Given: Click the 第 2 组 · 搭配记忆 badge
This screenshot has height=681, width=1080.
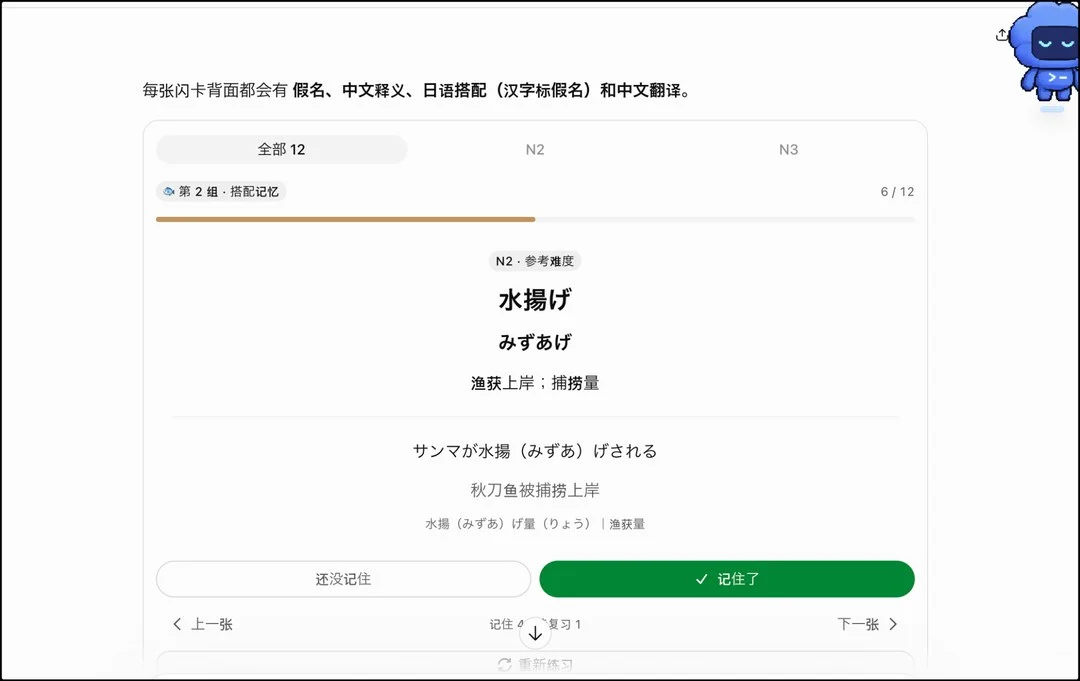Looking at the screenshot, I should [x=221, y=191].
